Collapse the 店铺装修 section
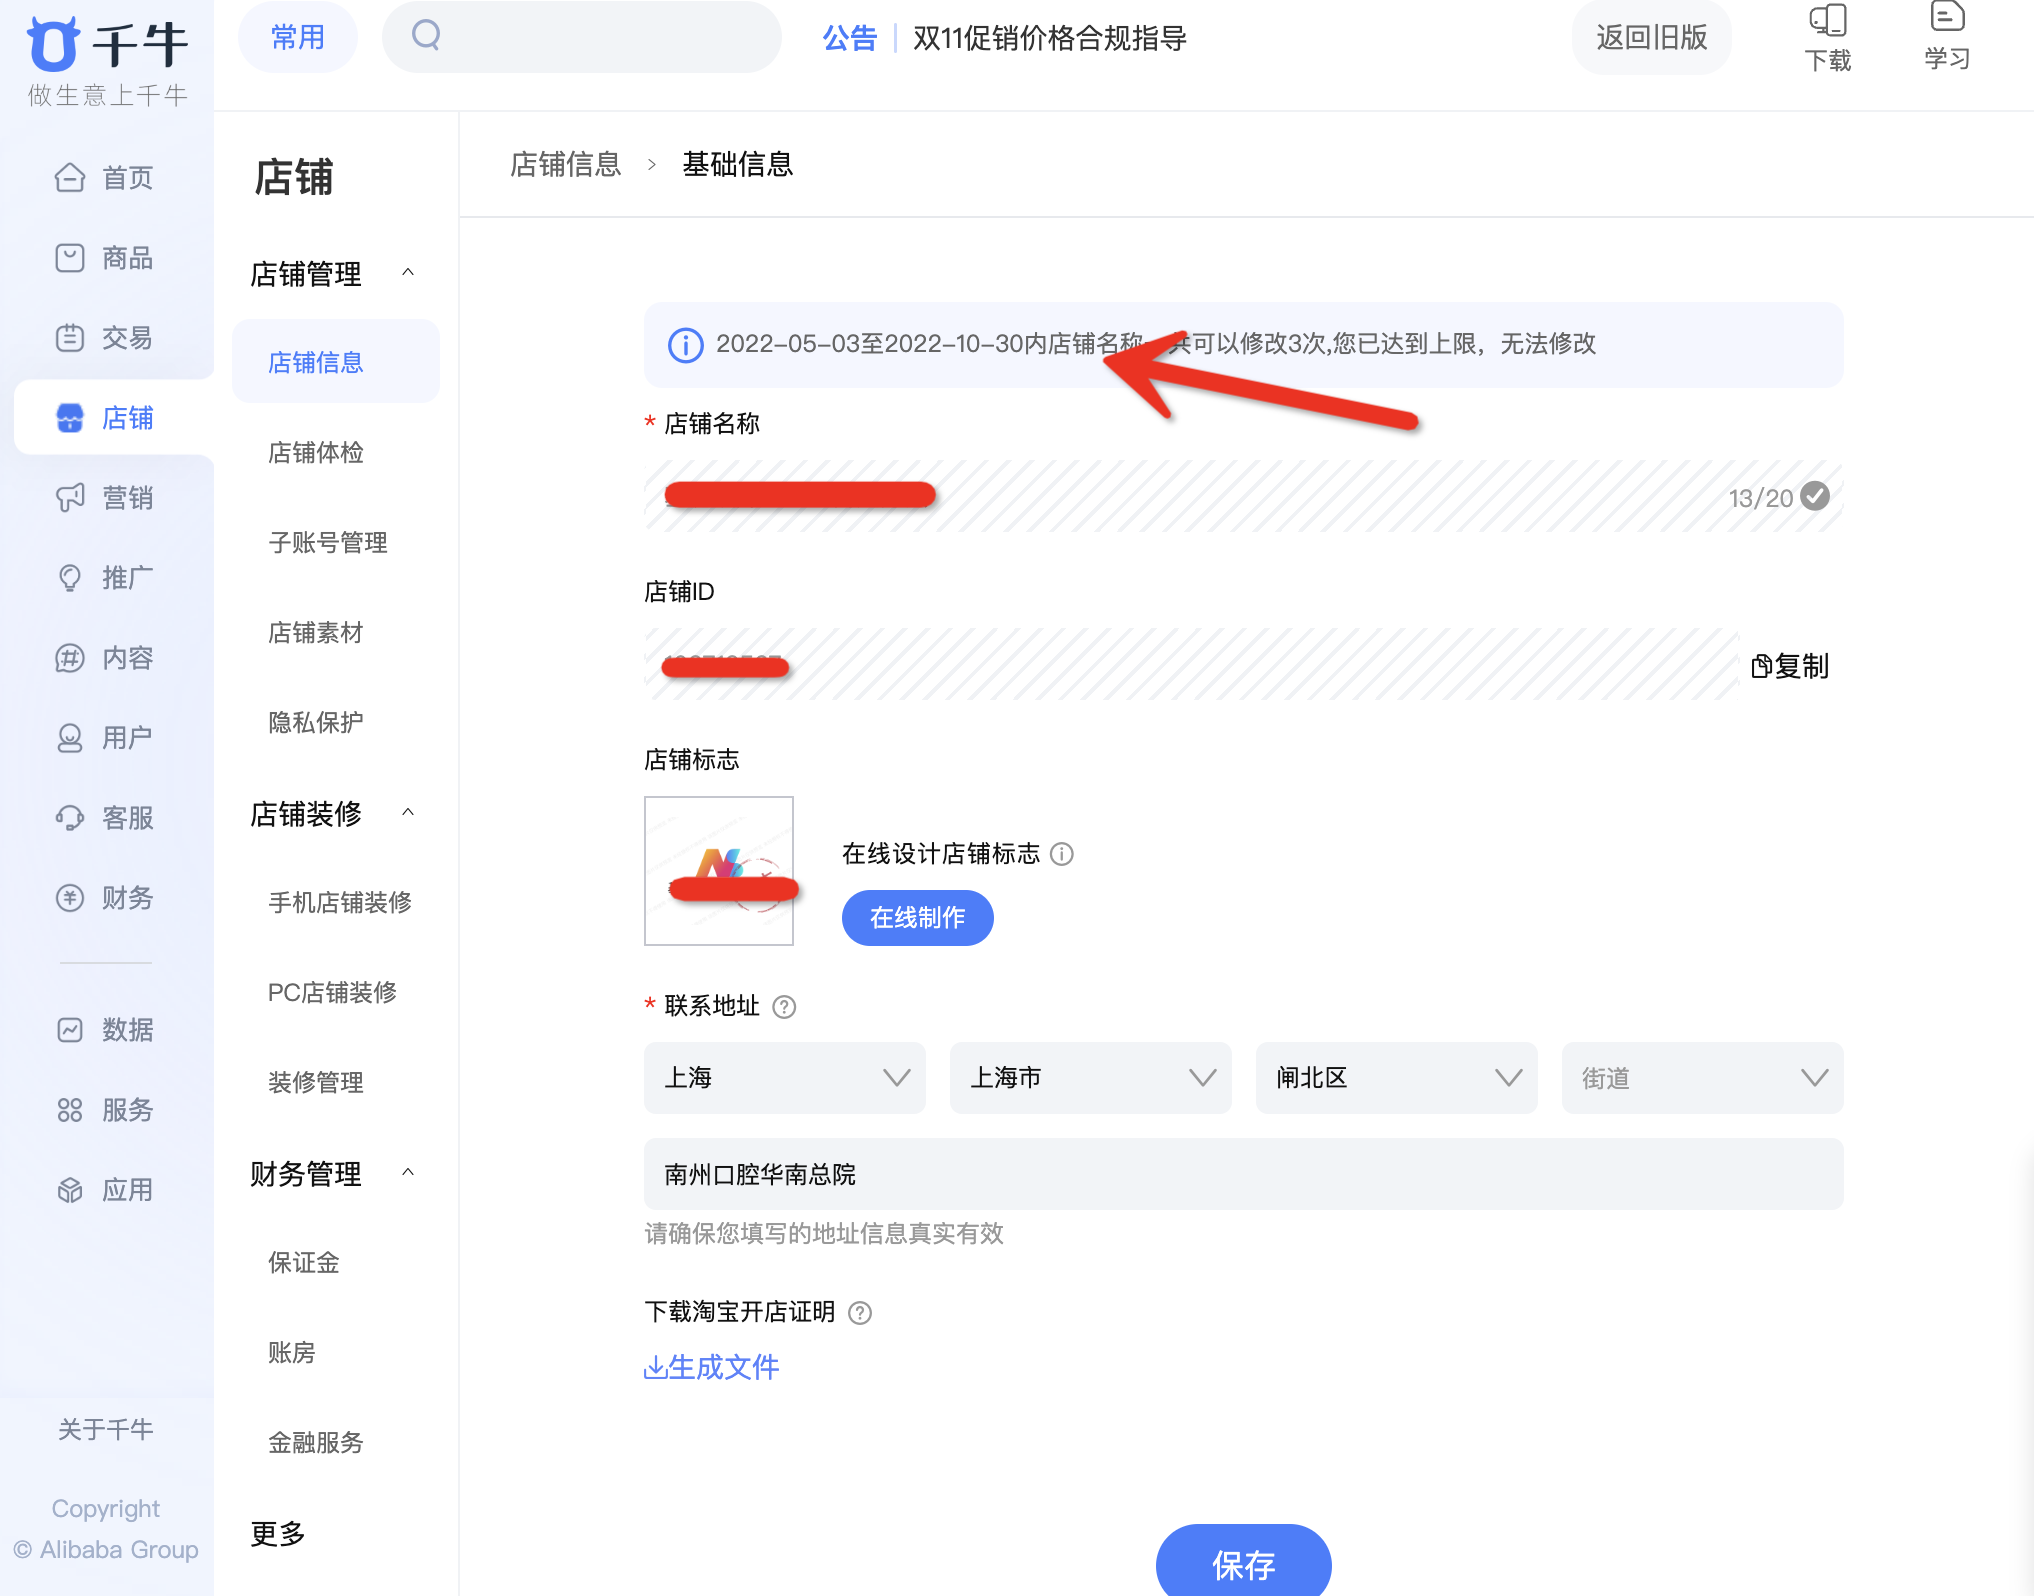 (x=408, y=813)
